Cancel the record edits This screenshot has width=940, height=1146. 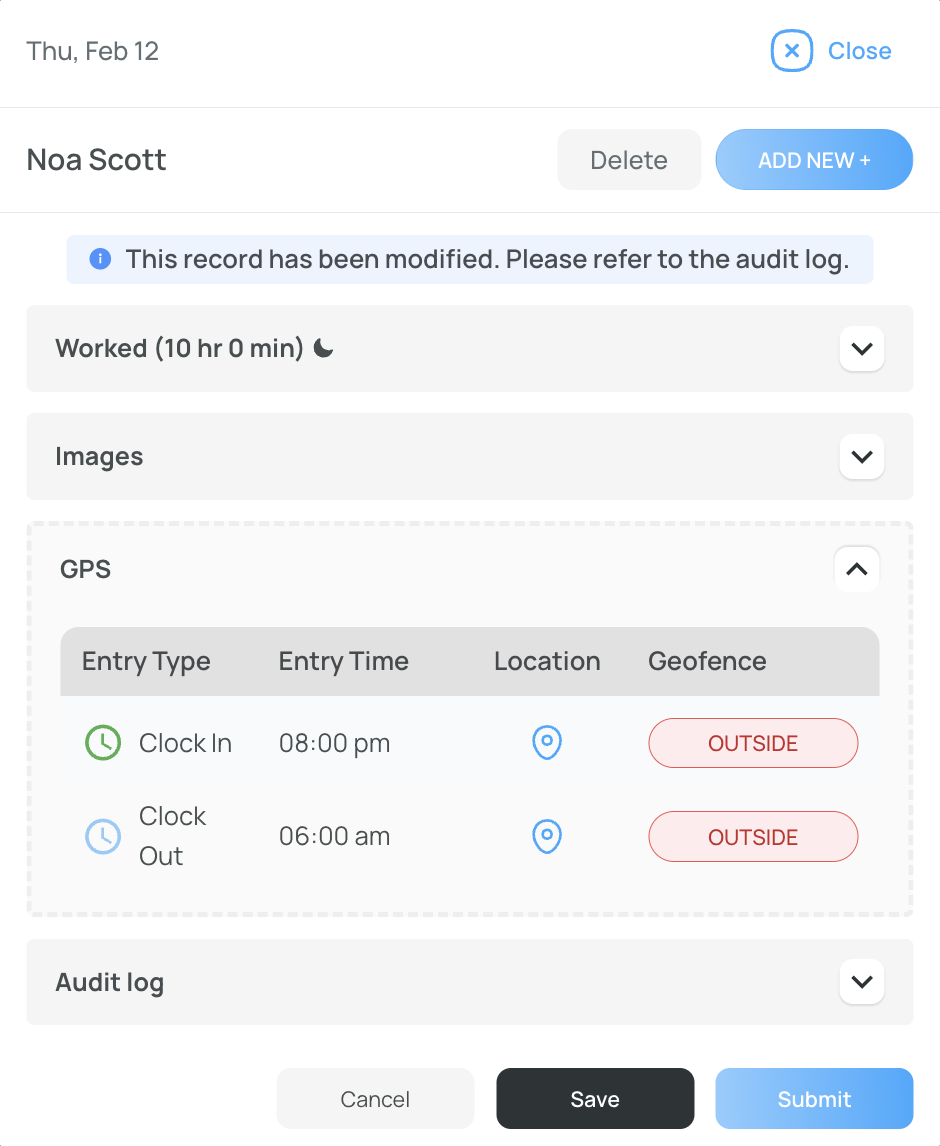[375, 1098]
